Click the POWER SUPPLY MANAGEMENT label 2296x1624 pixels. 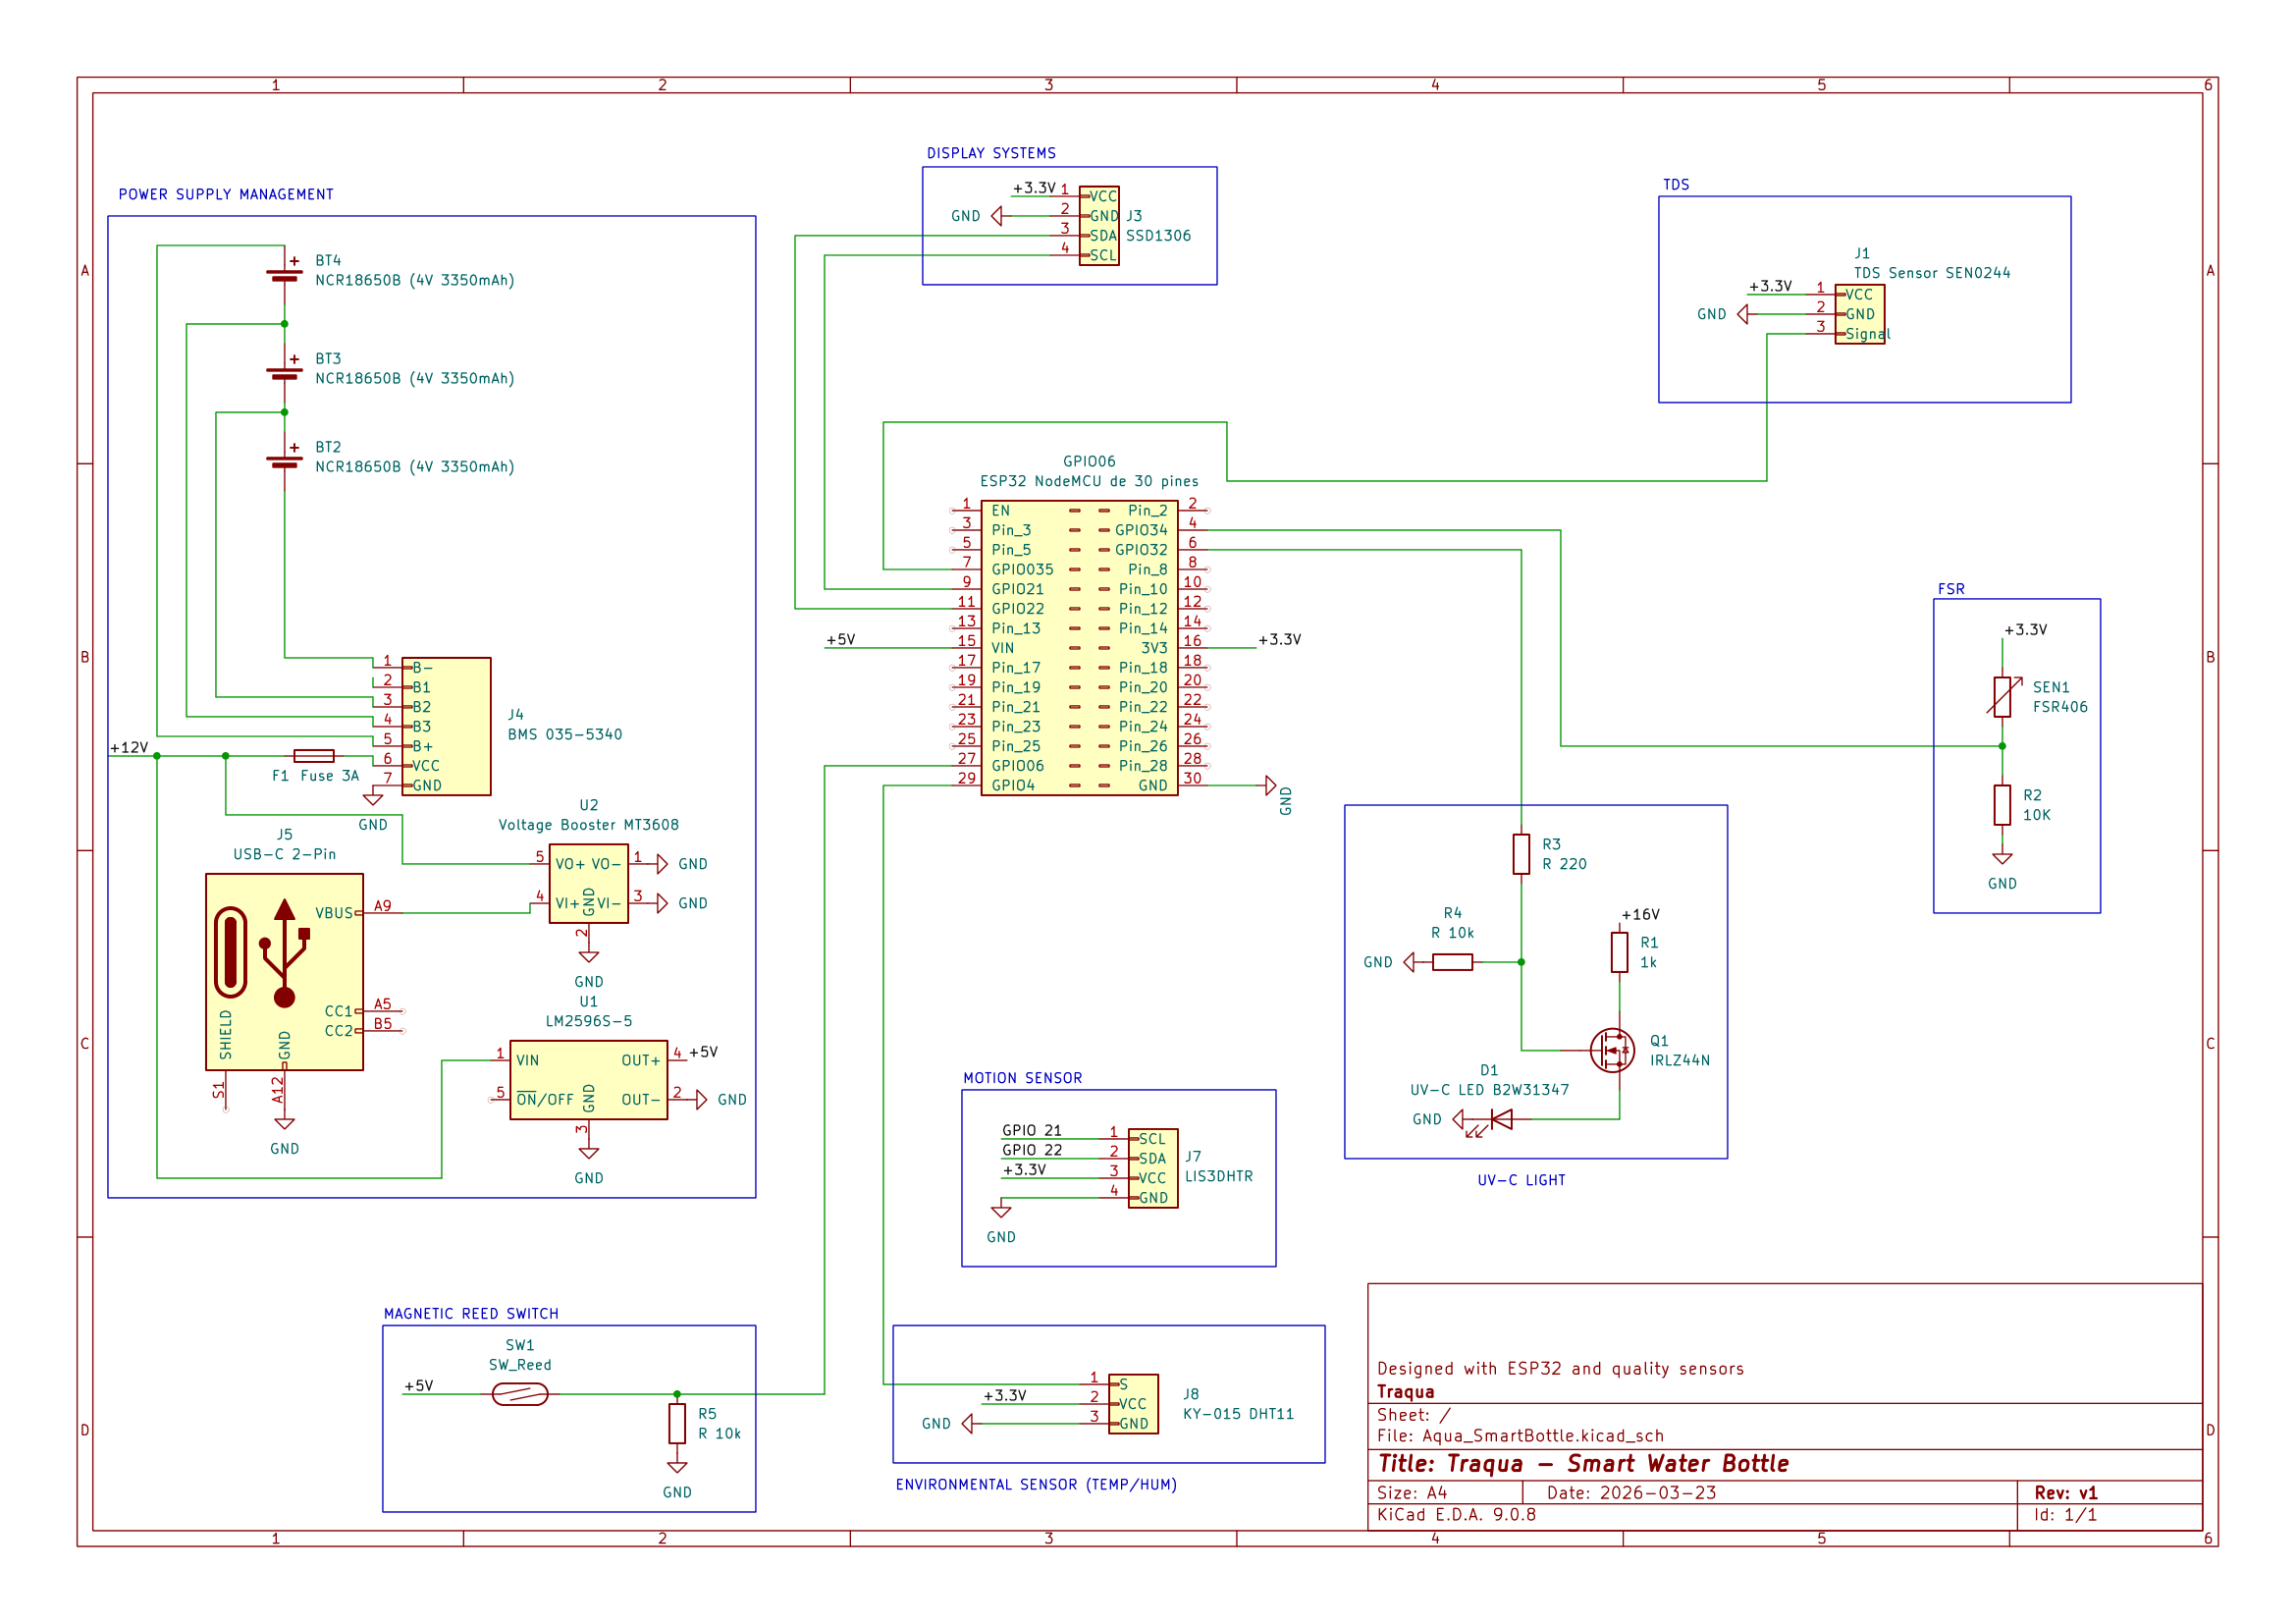(x=226, y=194)
